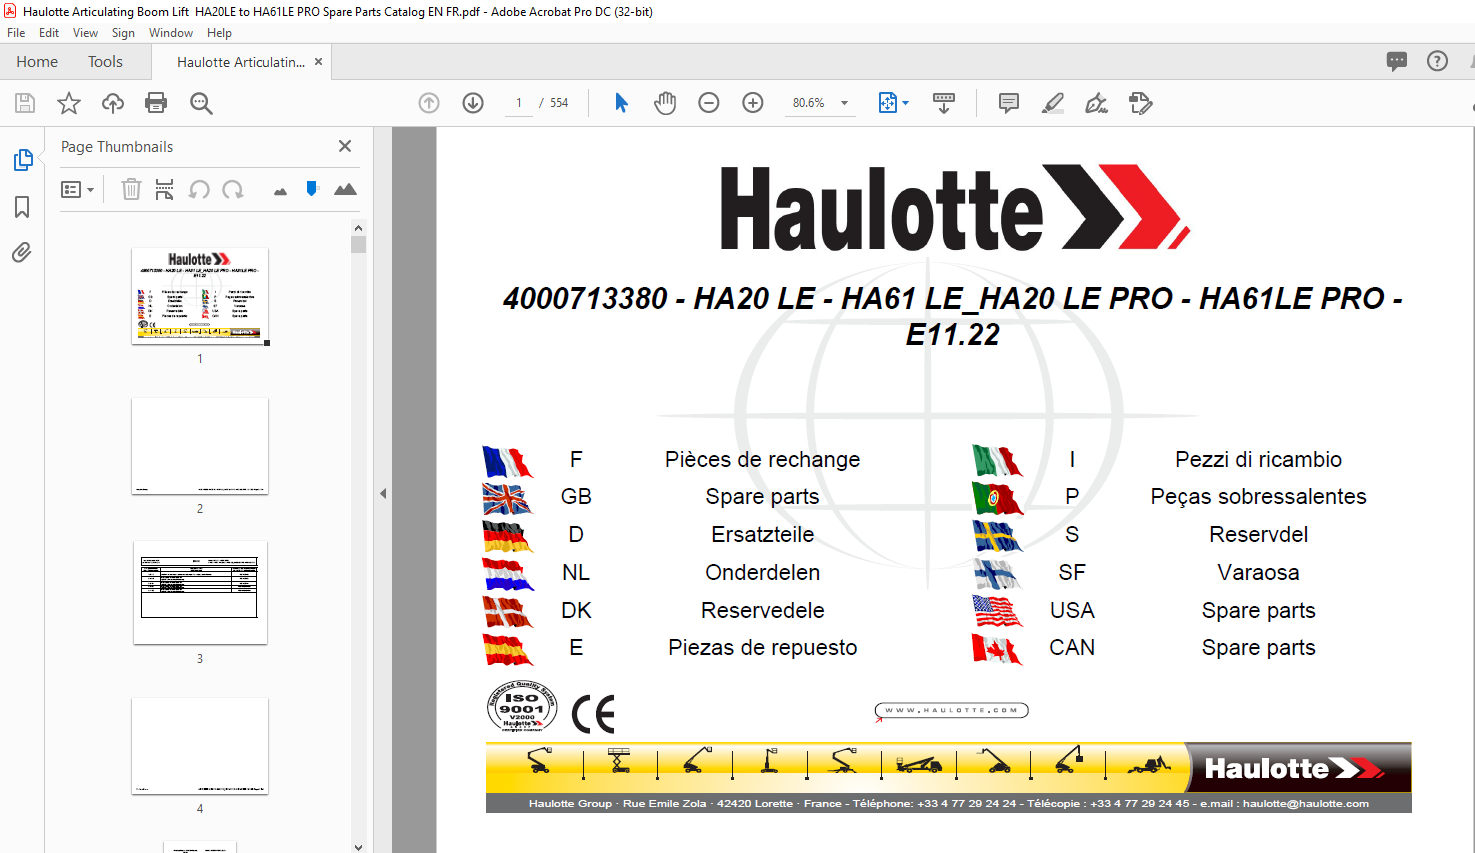Open the View menu
The height and width of the screenshot is (853, 1475).
(85, 33)
